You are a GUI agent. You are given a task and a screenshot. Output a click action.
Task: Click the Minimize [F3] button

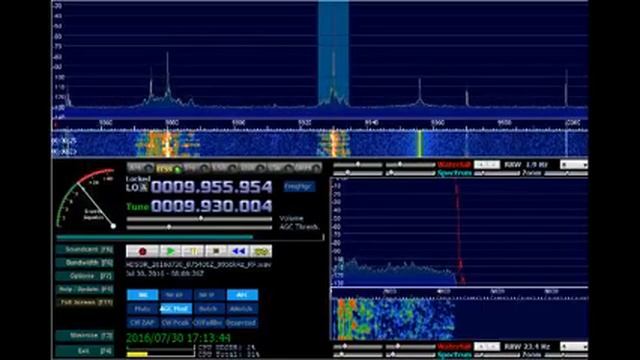(85, 336)
